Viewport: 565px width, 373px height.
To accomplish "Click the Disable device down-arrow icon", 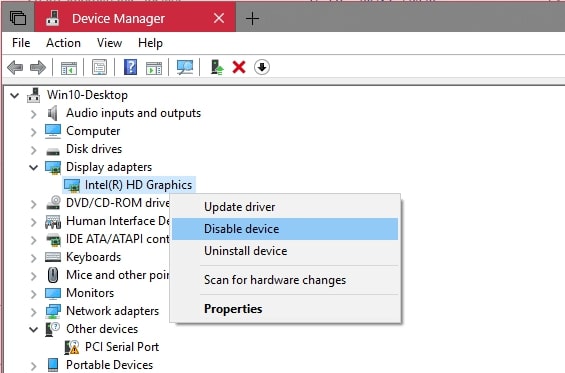I will (x=262, y=67).
